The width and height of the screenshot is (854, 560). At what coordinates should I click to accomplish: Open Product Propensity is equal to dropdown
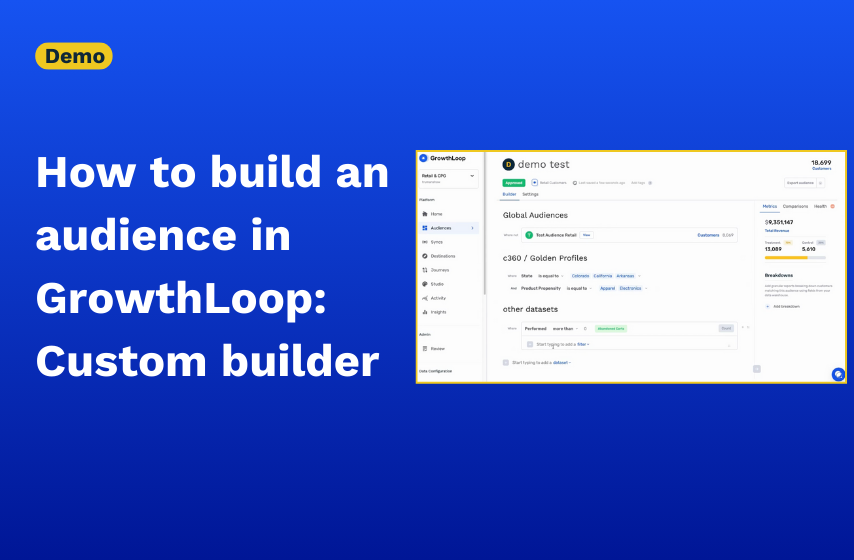579,288
